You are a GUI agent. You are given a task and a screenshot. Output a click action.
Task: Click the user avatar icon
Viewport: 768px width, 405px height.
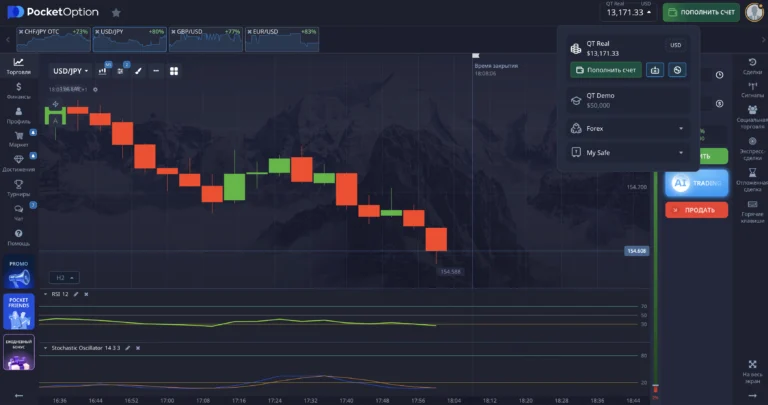point(754,13)
